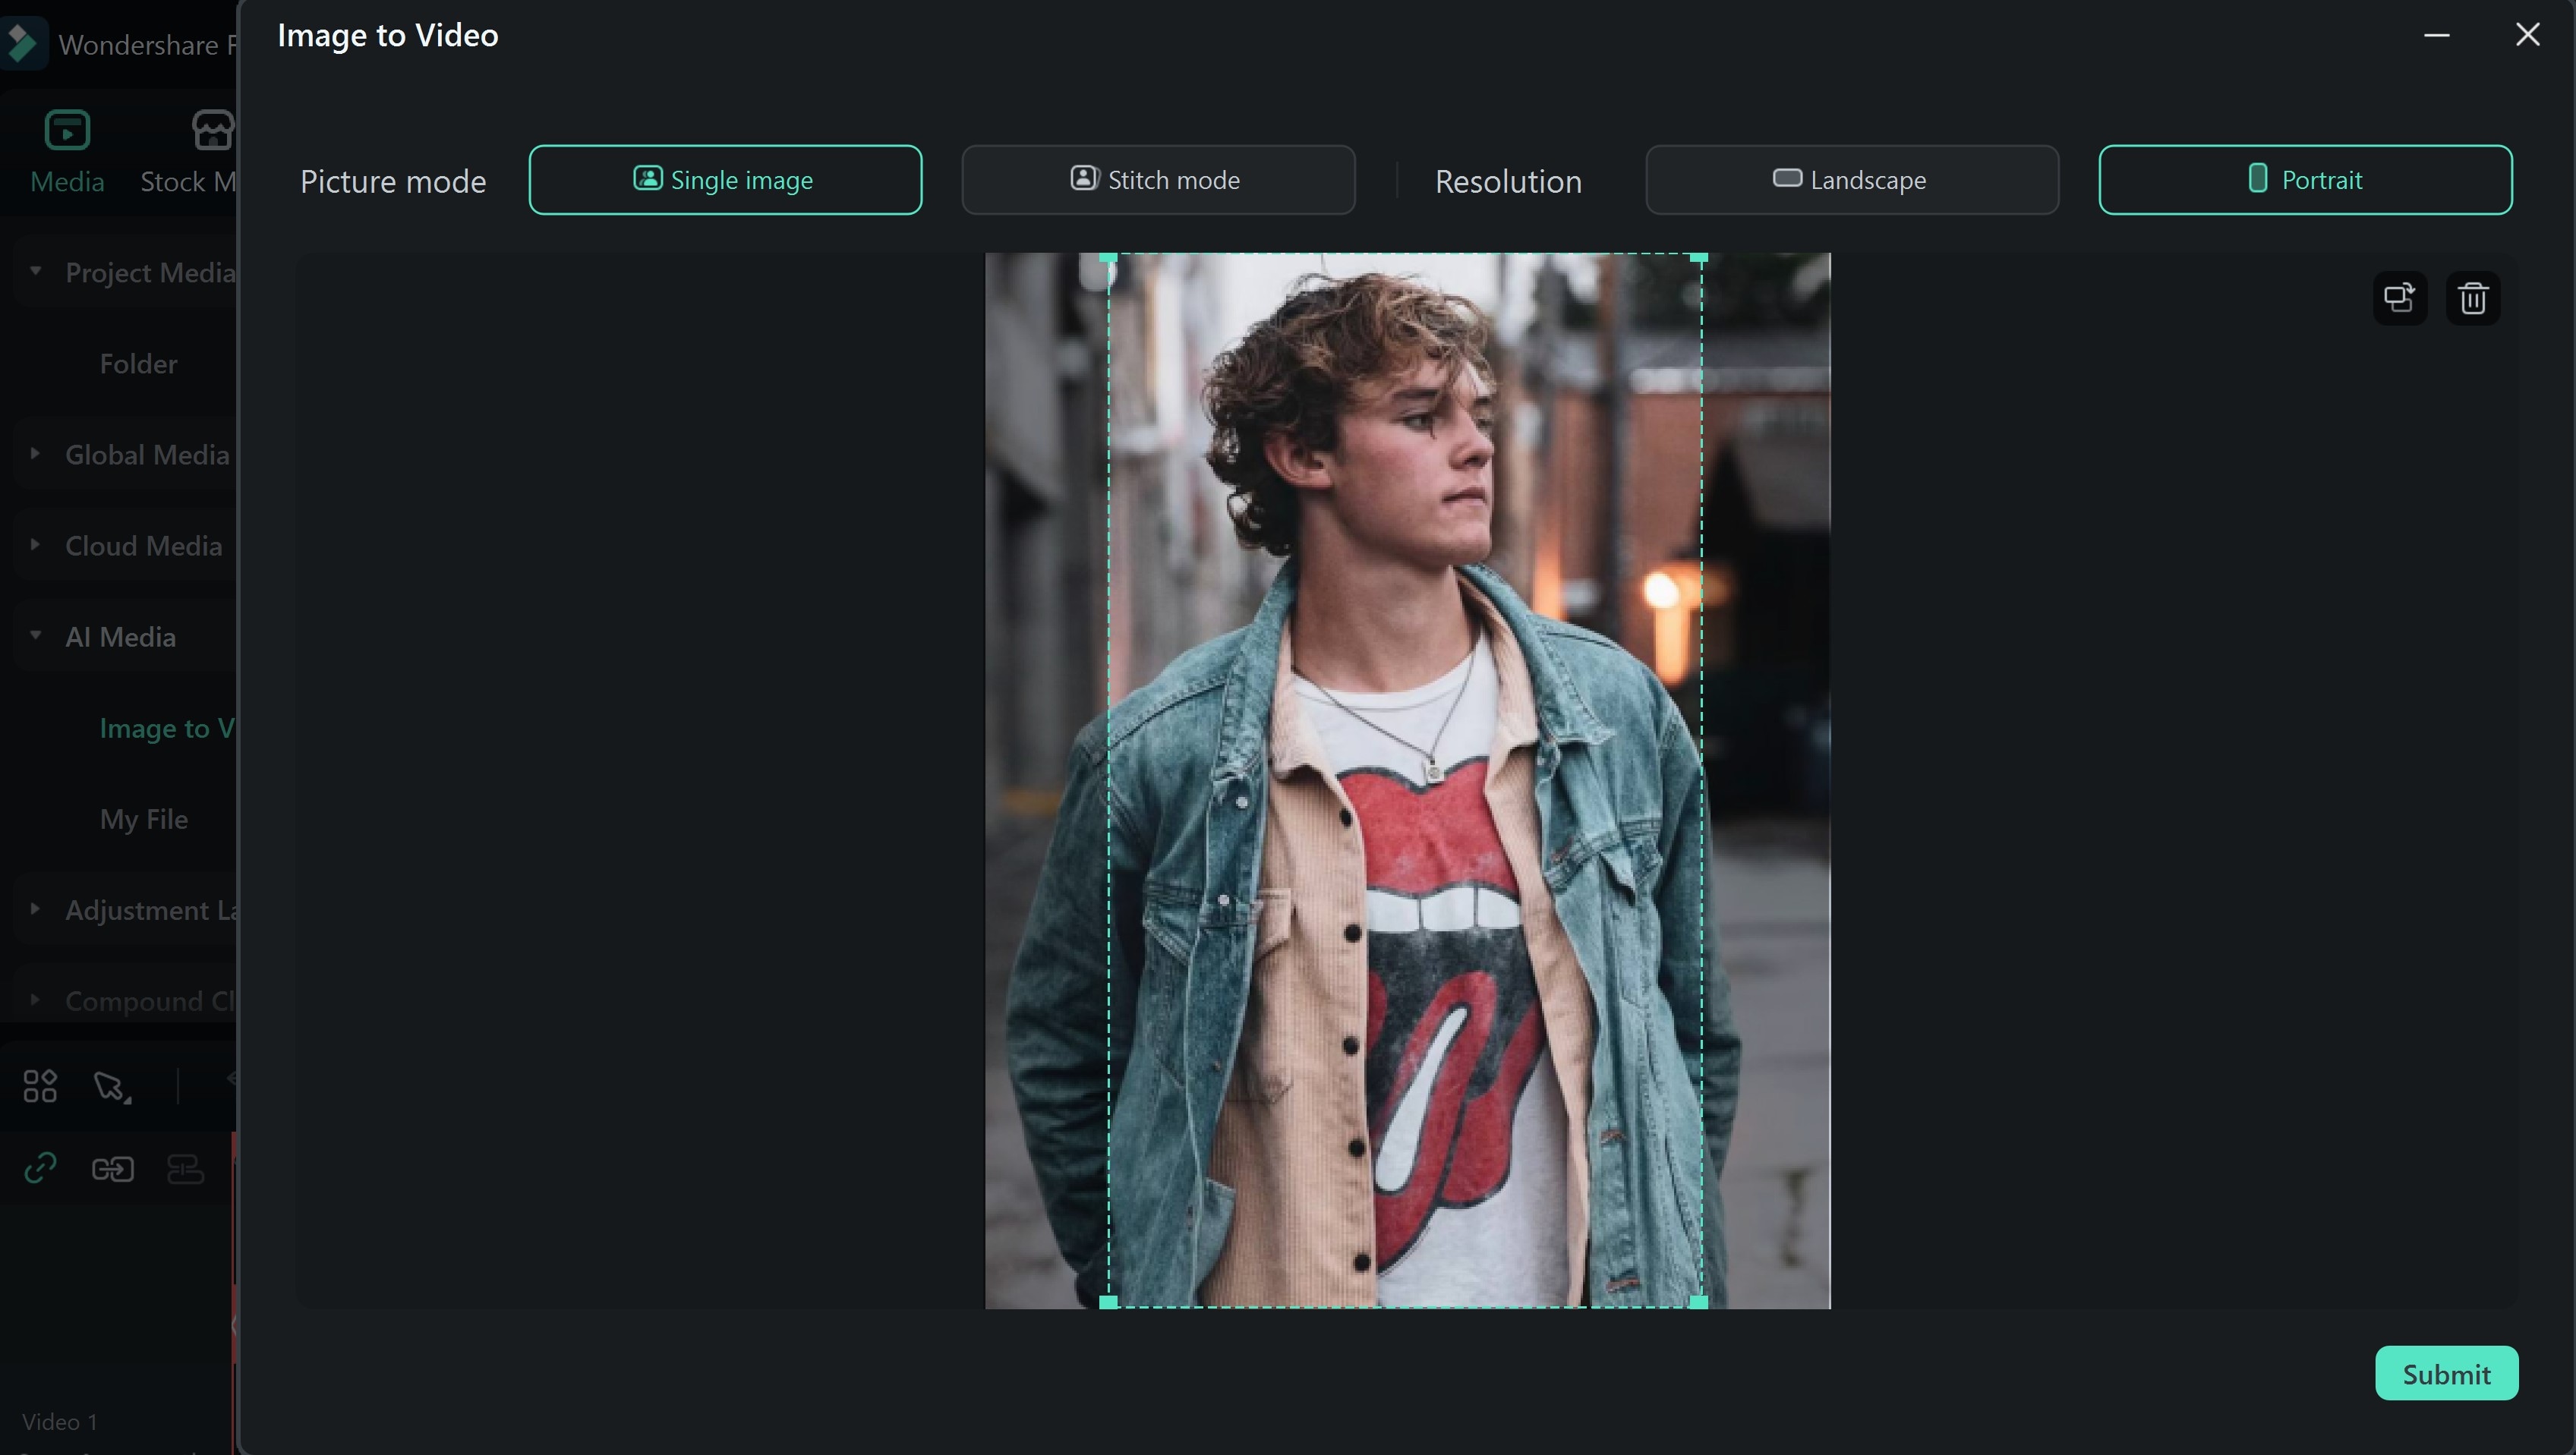Select the pointer selection tool icon
Image resolution: width=2576 pixels, height=1455 pixels.
coord(112,1087)
